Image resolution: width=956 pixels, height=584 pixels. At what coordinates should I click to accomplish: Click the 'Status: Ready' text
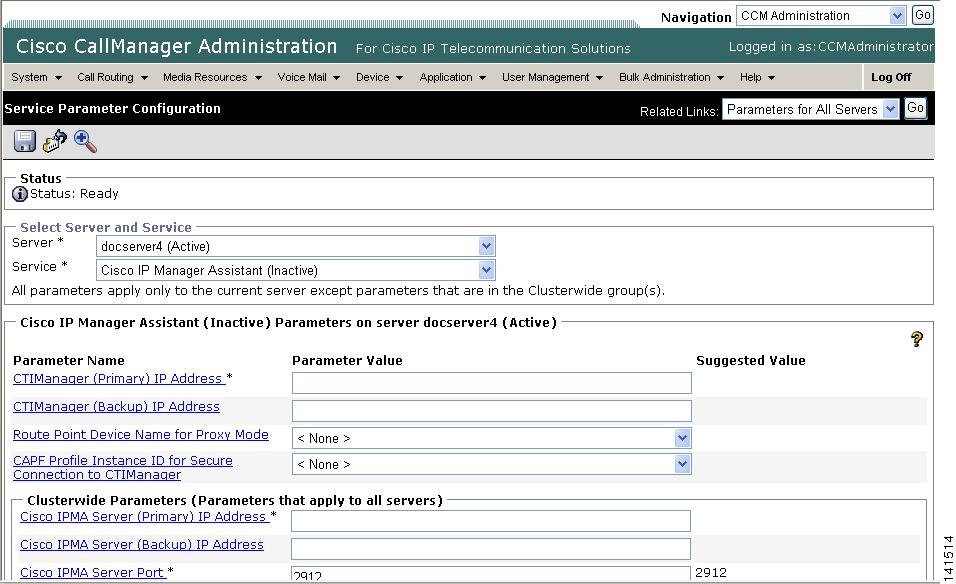pos(74,194)
